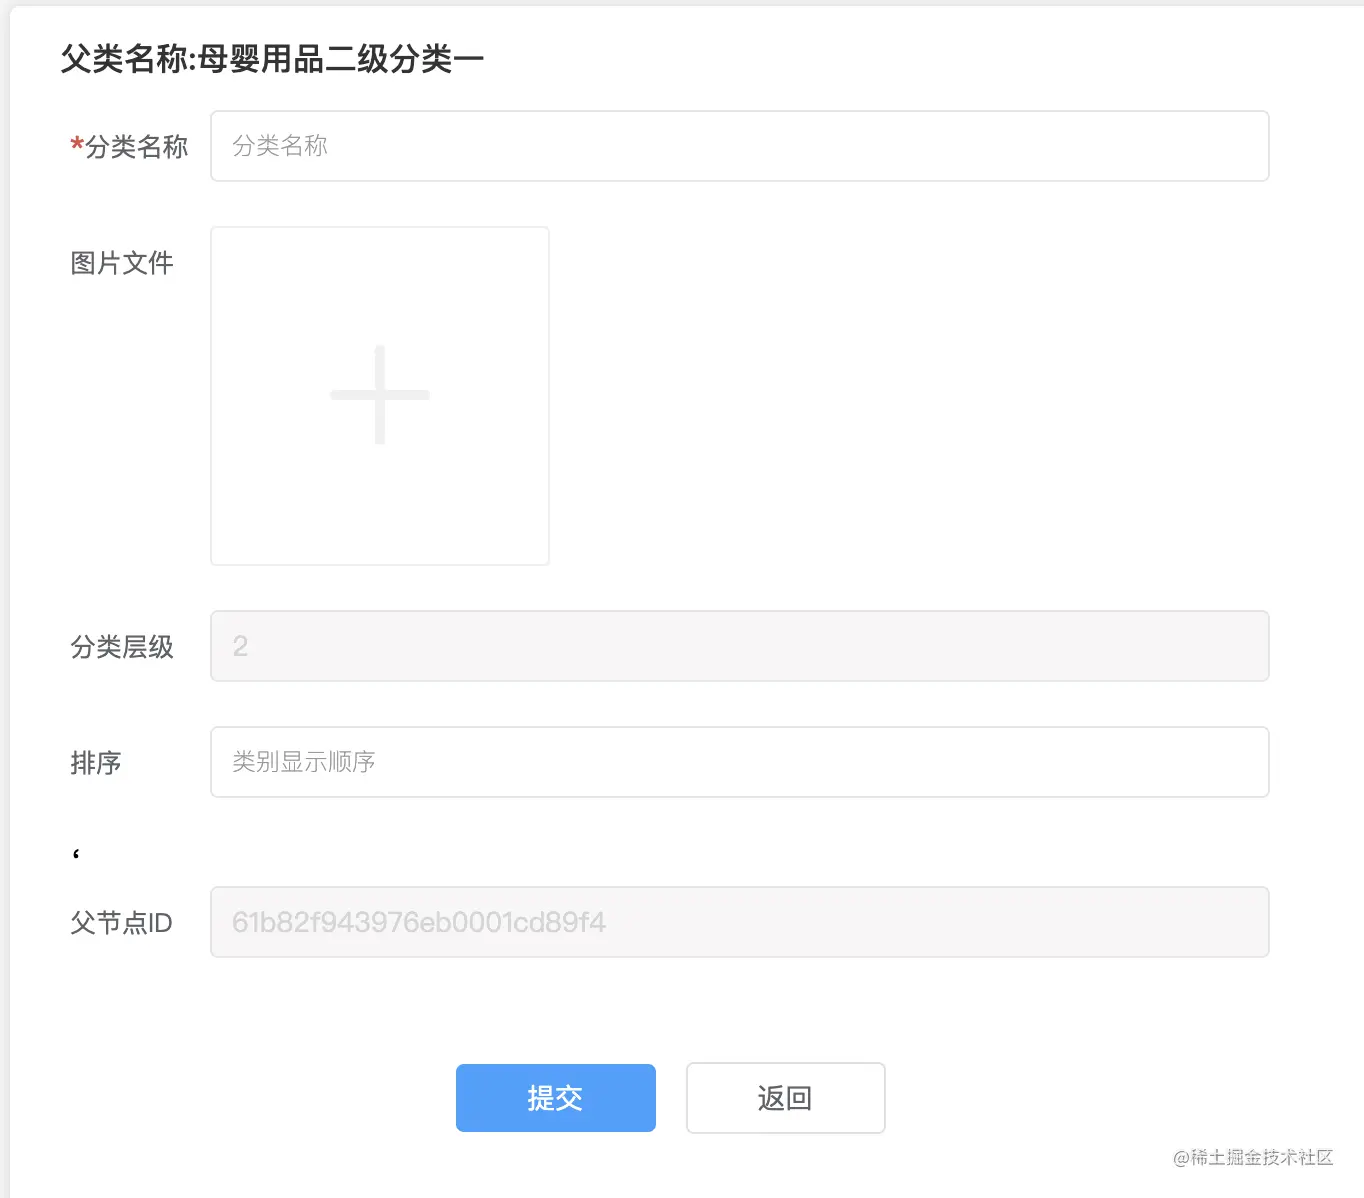
Task: Click the grayed-out parent ID 61b82f943976eb0001cd89f4
Action: pos(417,922)
